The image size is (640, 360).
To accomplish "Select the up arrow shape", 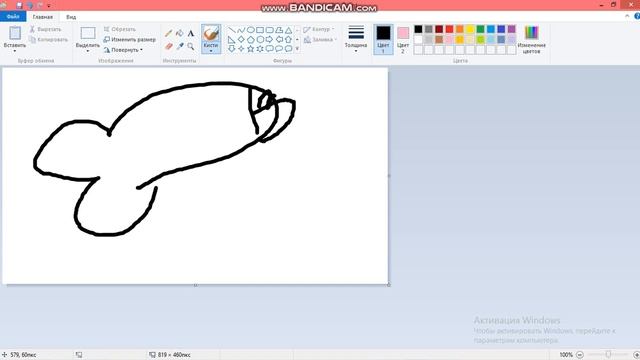I will click(x=288, y=40).
